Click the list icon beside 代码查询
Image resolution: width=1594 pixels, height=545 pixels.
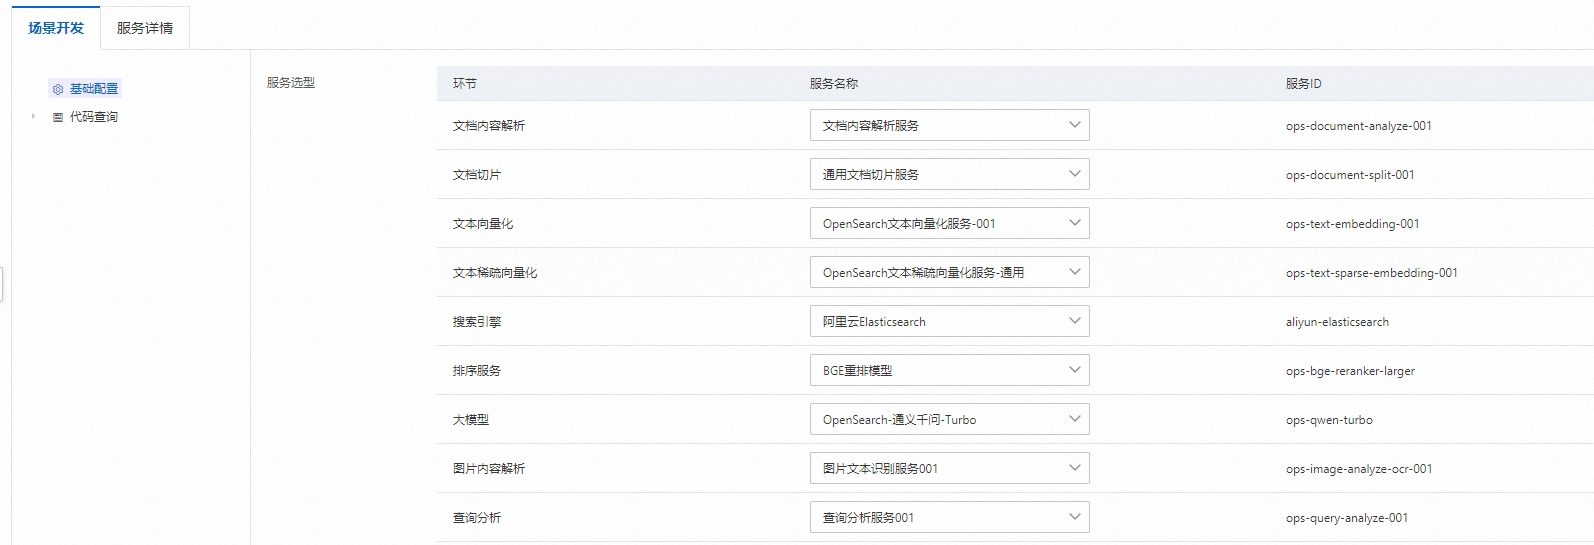(x=58, y=117)
